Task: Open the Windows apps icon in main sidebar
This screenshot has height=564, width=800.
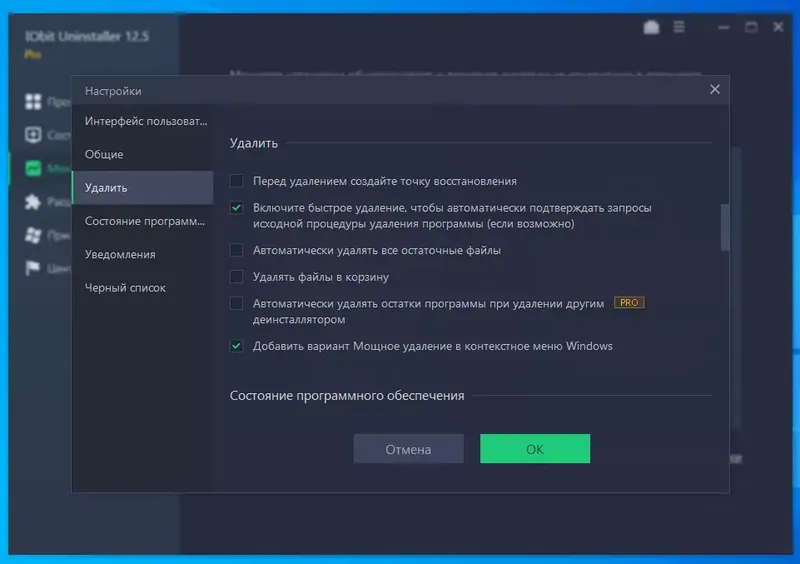Action: [x=33, y=235]
